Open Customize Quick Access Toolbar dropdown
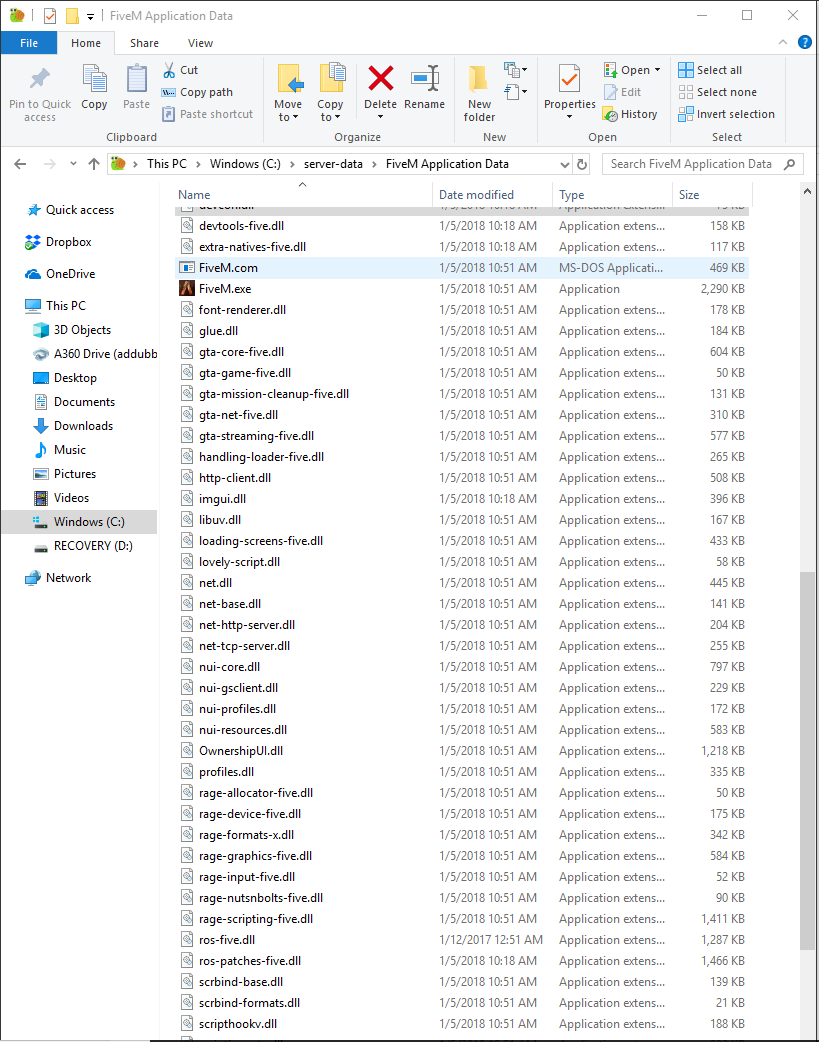The image size is (819, 1042). [x=90, y=17]
